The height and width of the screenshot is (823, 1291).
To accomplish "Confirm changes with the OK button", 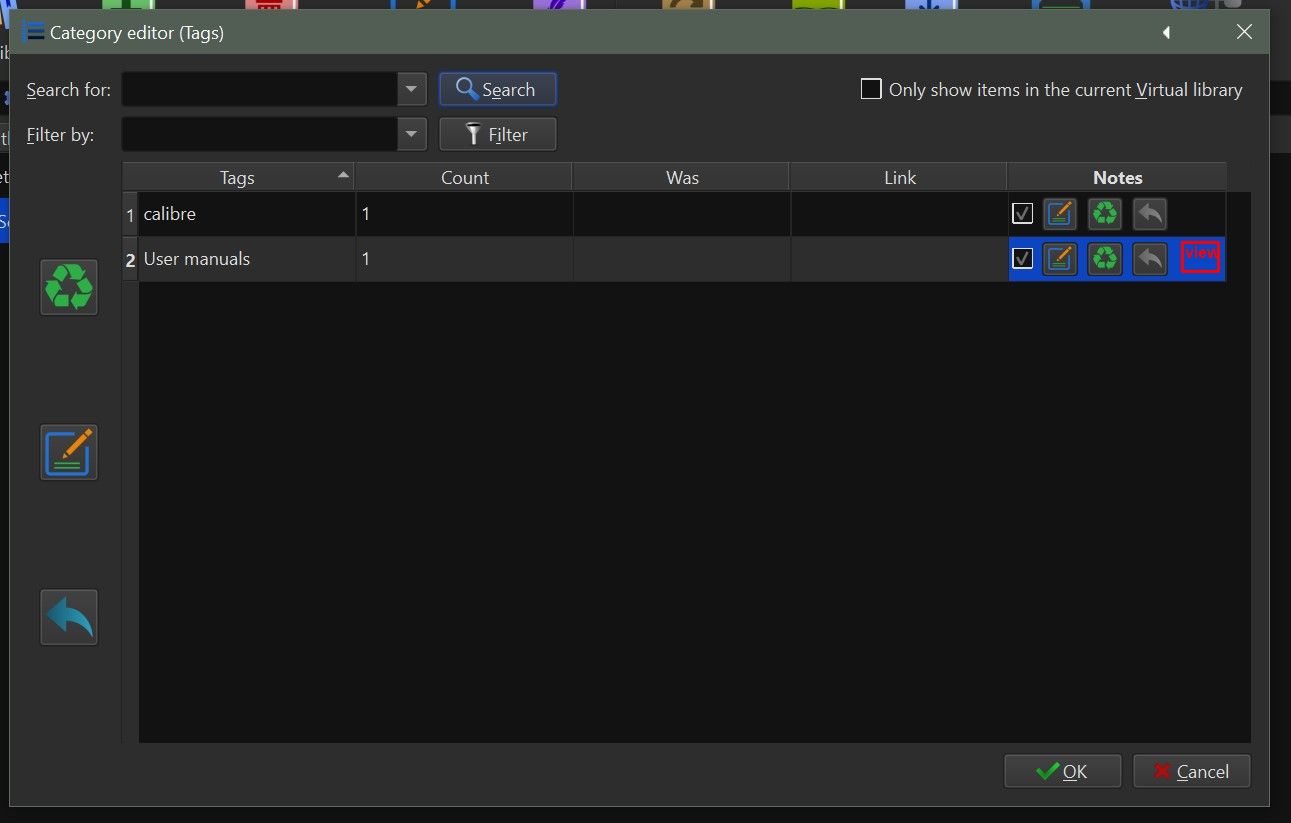I will pos(1063,771).
